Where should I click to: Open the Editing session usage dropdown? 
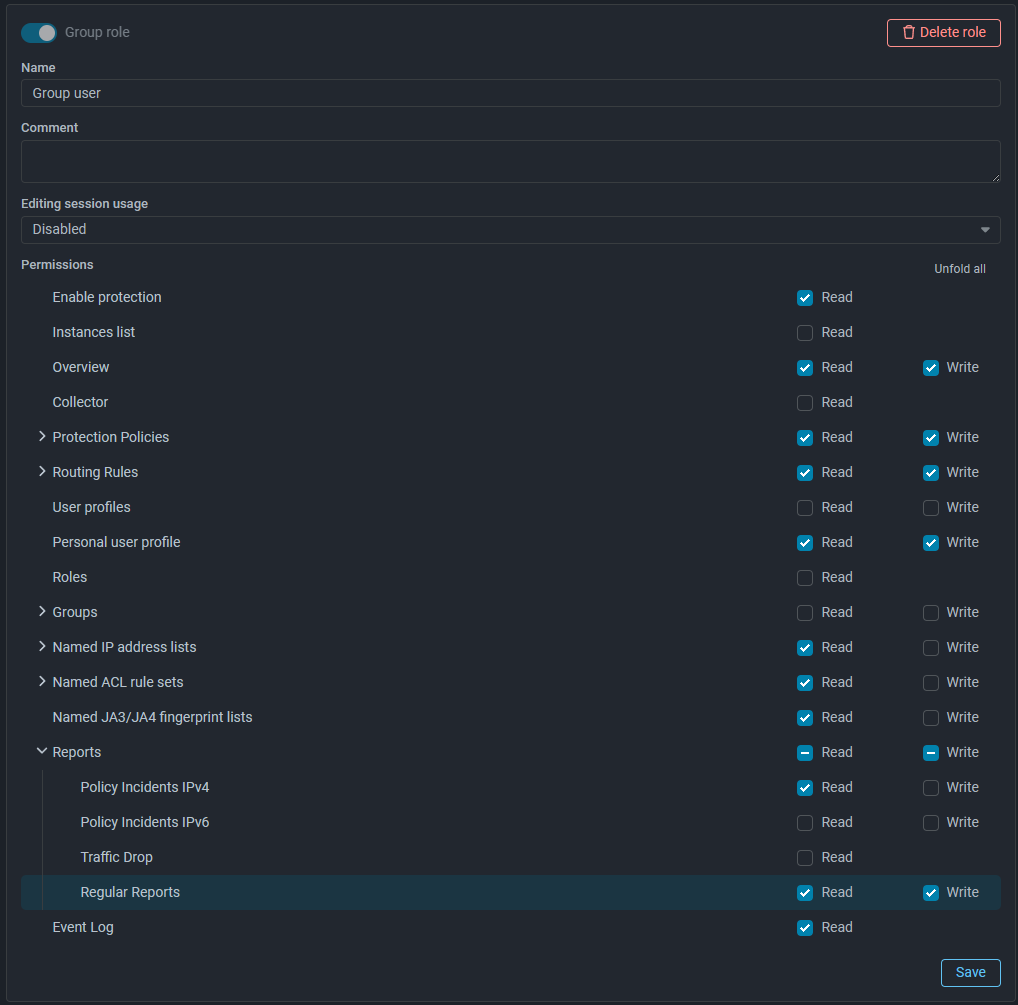click(510, 230)
